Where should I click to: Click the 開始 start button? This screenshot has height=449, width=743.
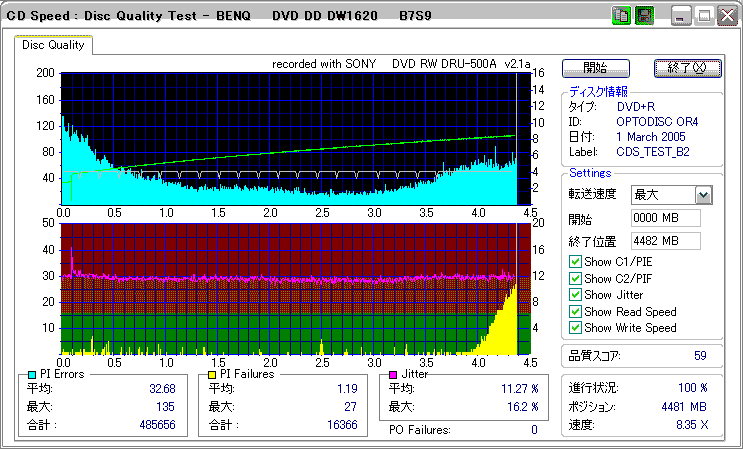click(x=596, y=68)
